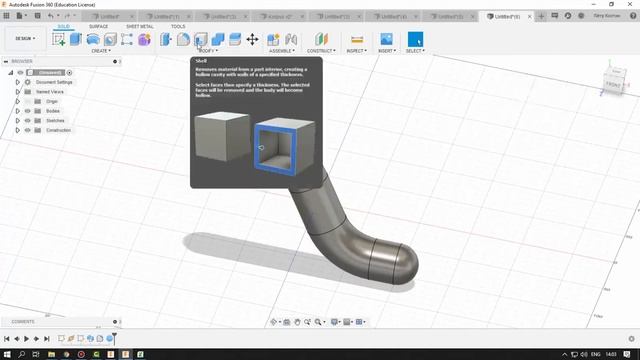Image resolution: width=640 pixels, height=360 pixels.
Task: Click the Select tool icon
Action: click(415, 39)
